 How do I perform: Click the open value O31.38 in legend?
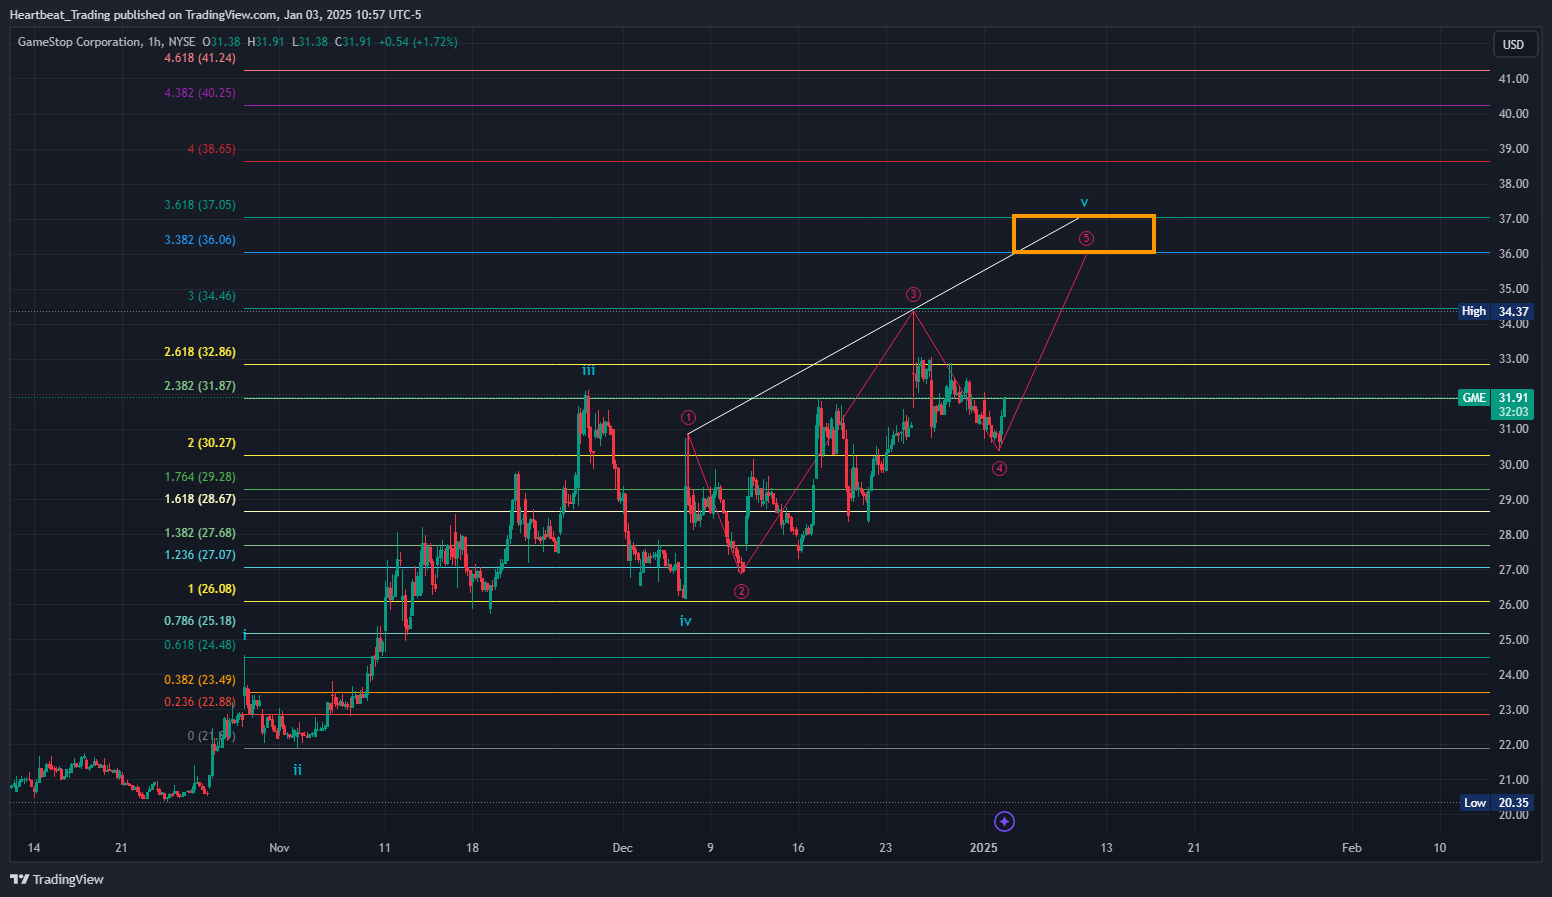(x=222, y=42)
